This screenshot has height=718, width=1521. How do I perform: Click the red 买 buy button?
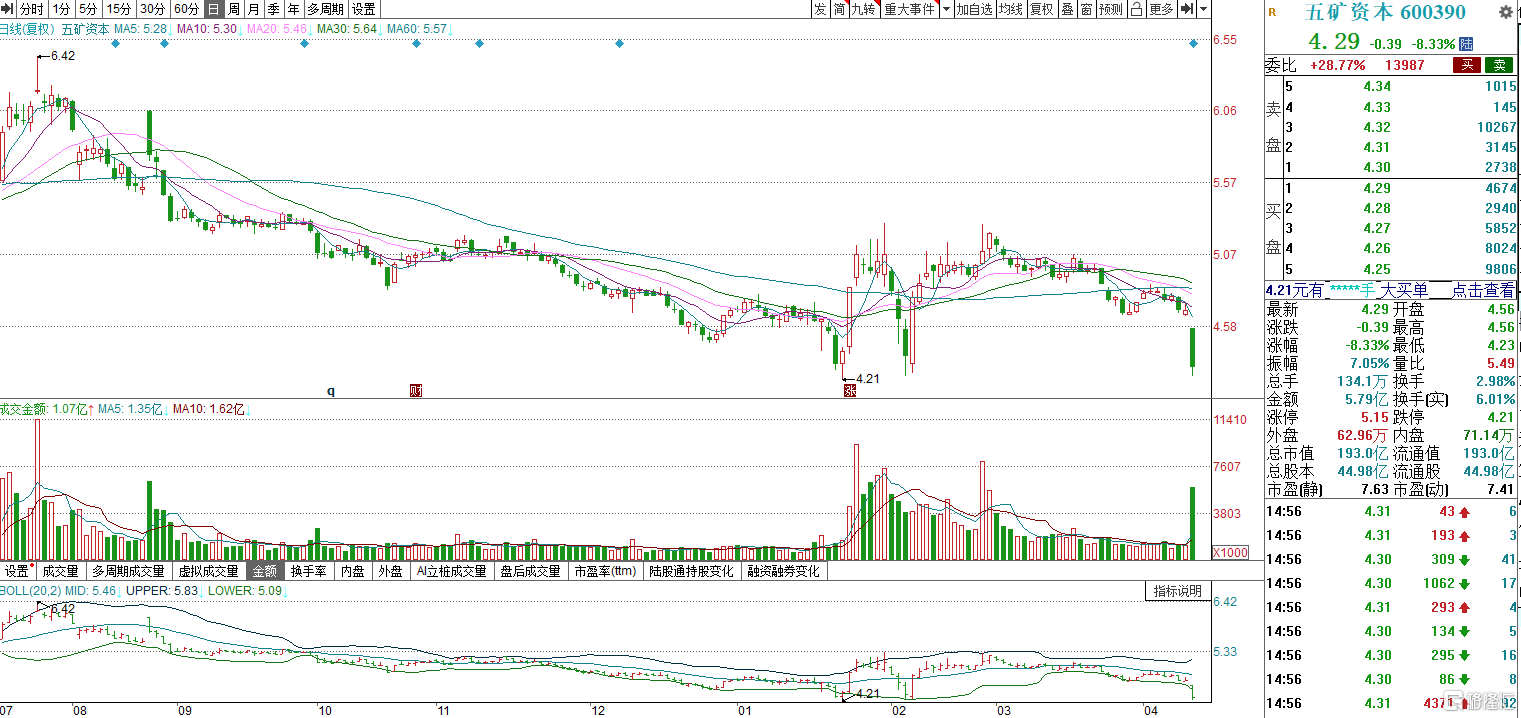point(1466,65)
